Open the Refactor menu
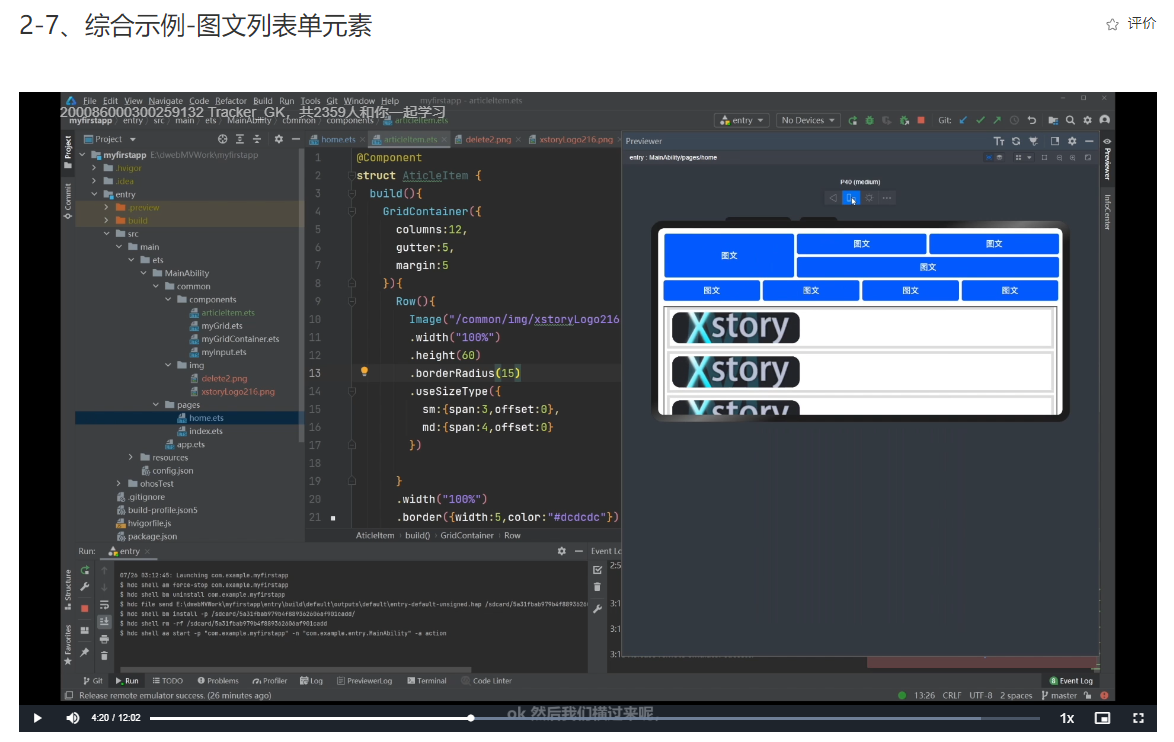1174x742 pixels. [231, 101]
